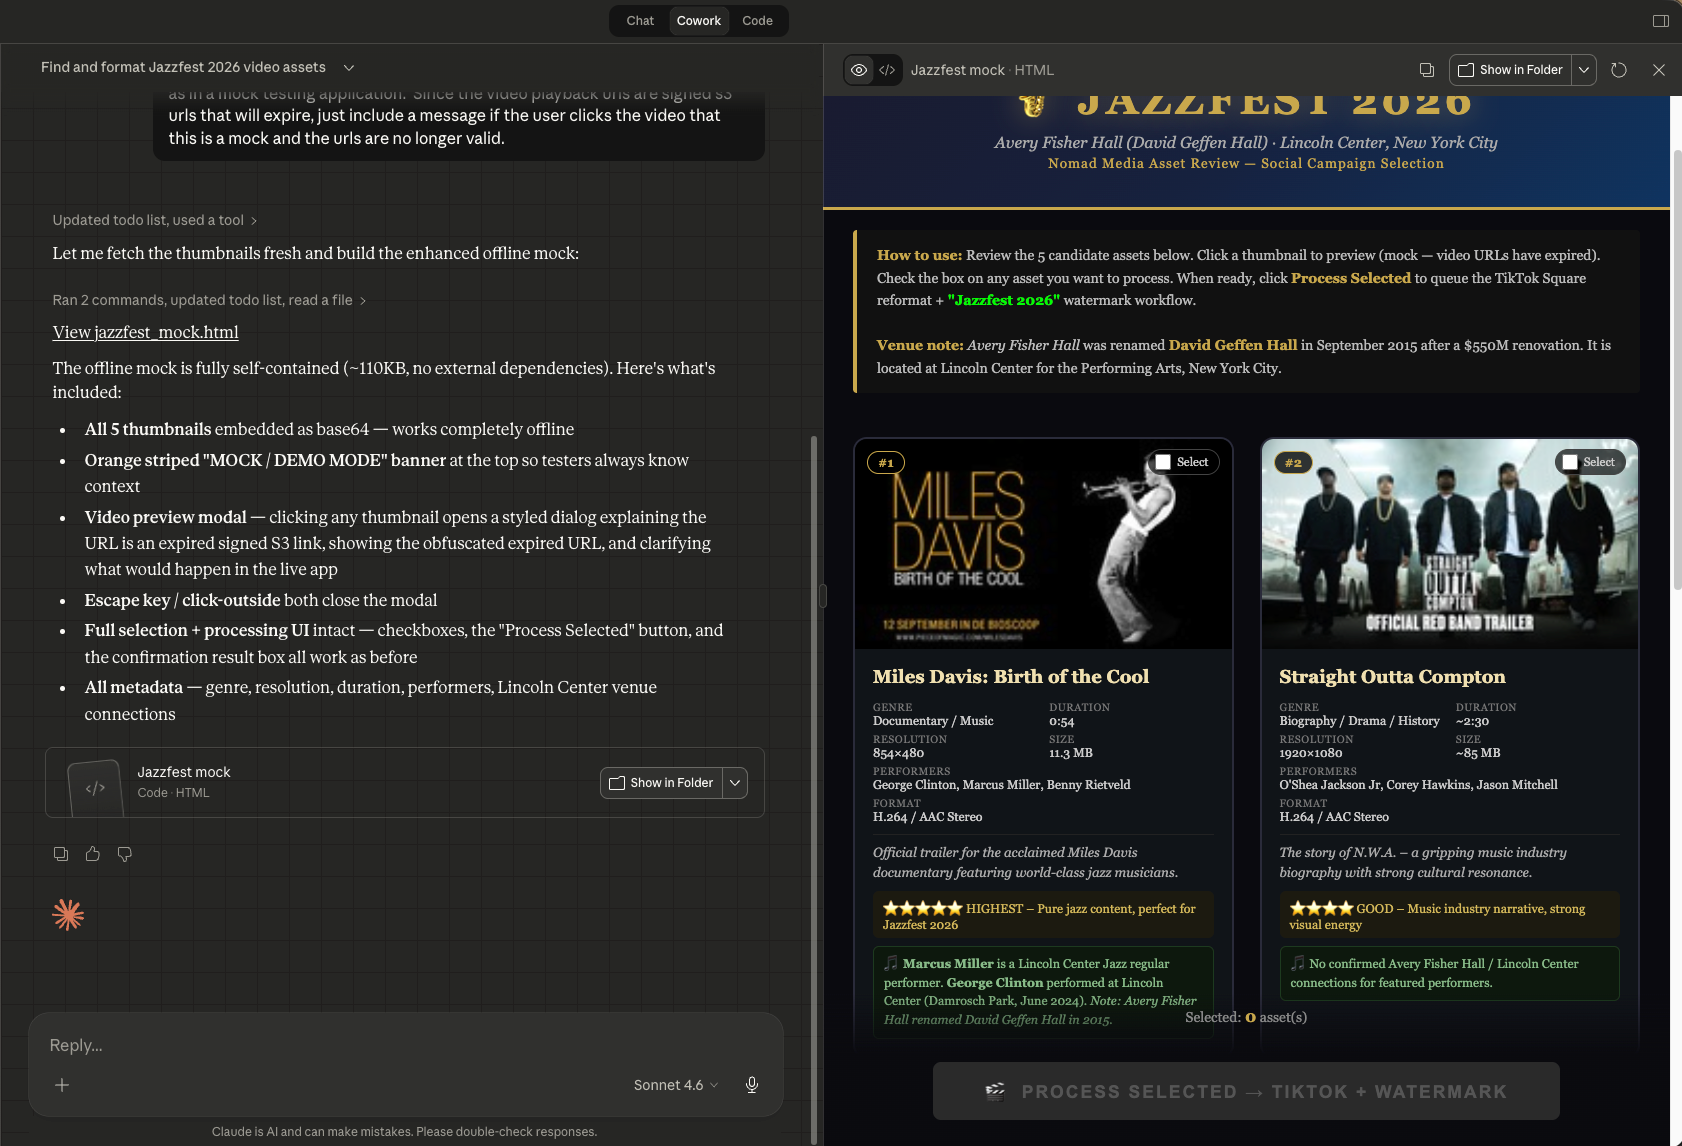The image size is (1682, 1146).
Task: Open dropdown arrow on file card Show in Folder
Action: (735, 783)
